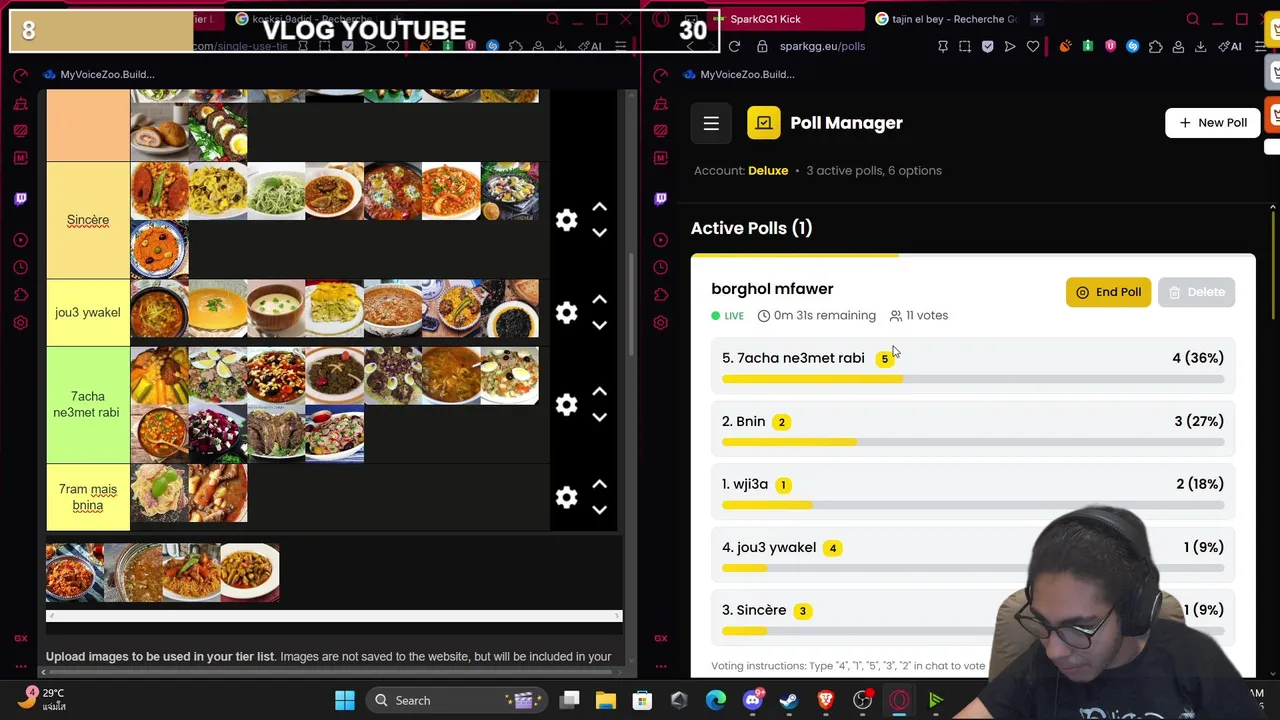1280x720 pixels.
Task: Open settings gear for 7acha ne3met rabi row
Action: (567, 405)
